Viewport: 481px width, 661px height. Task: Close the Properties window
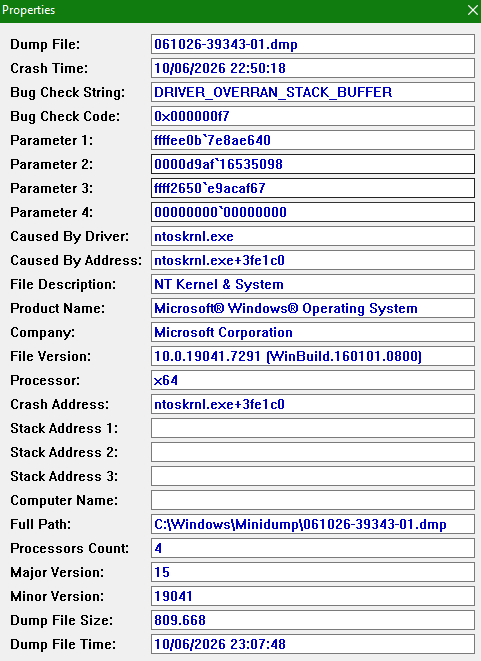(x=473, y=10)
